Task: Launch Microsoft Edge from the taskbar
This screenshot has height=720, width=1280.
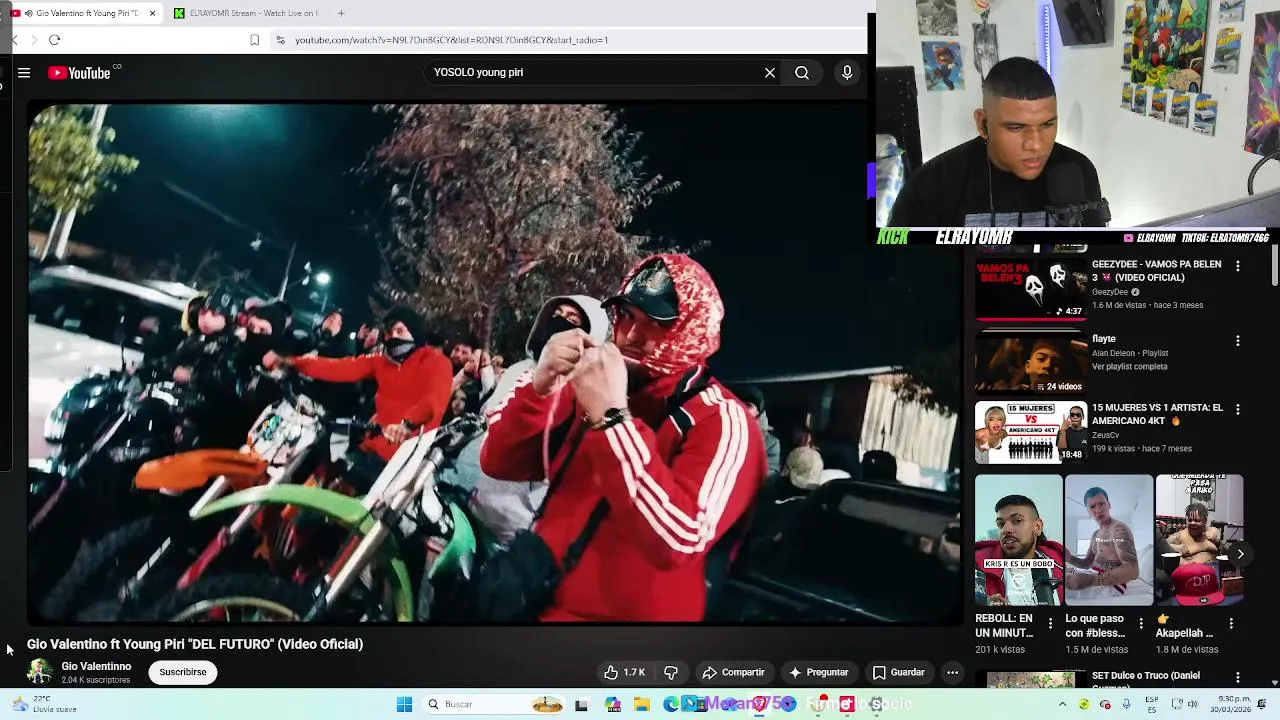Action: pos(671,705)
